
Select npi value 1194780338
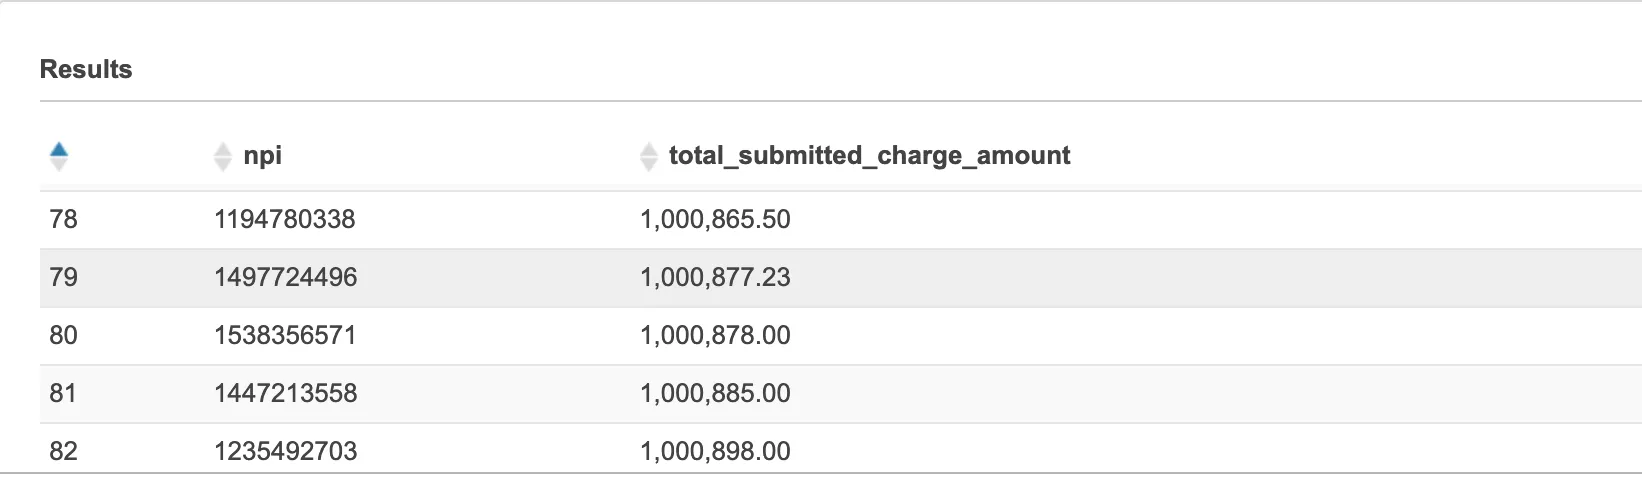[285, 219]
